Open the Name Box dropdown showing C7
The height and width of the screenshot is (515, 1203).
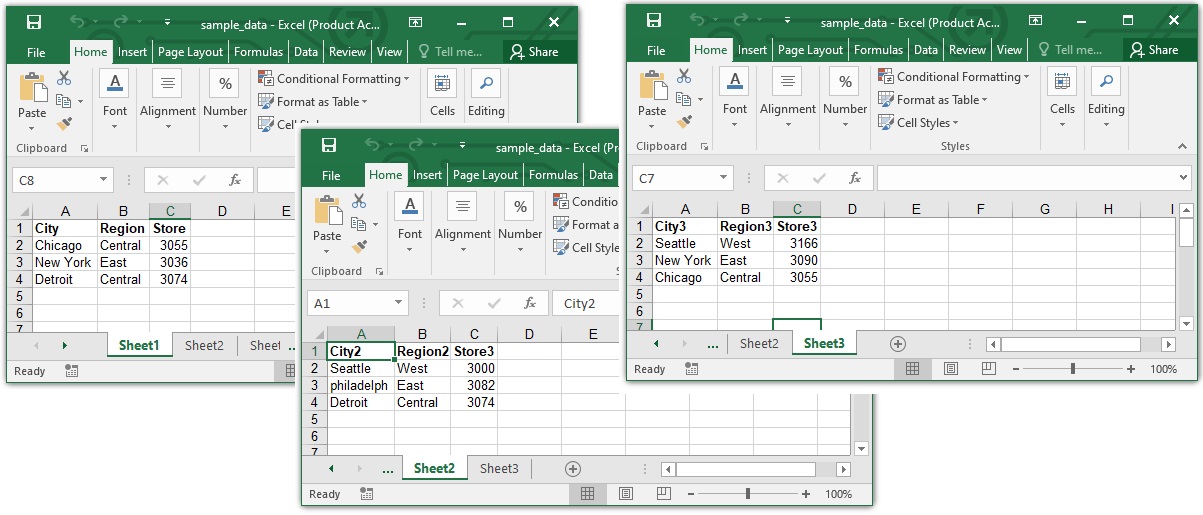pyautogui.click(x=724, y=178)
